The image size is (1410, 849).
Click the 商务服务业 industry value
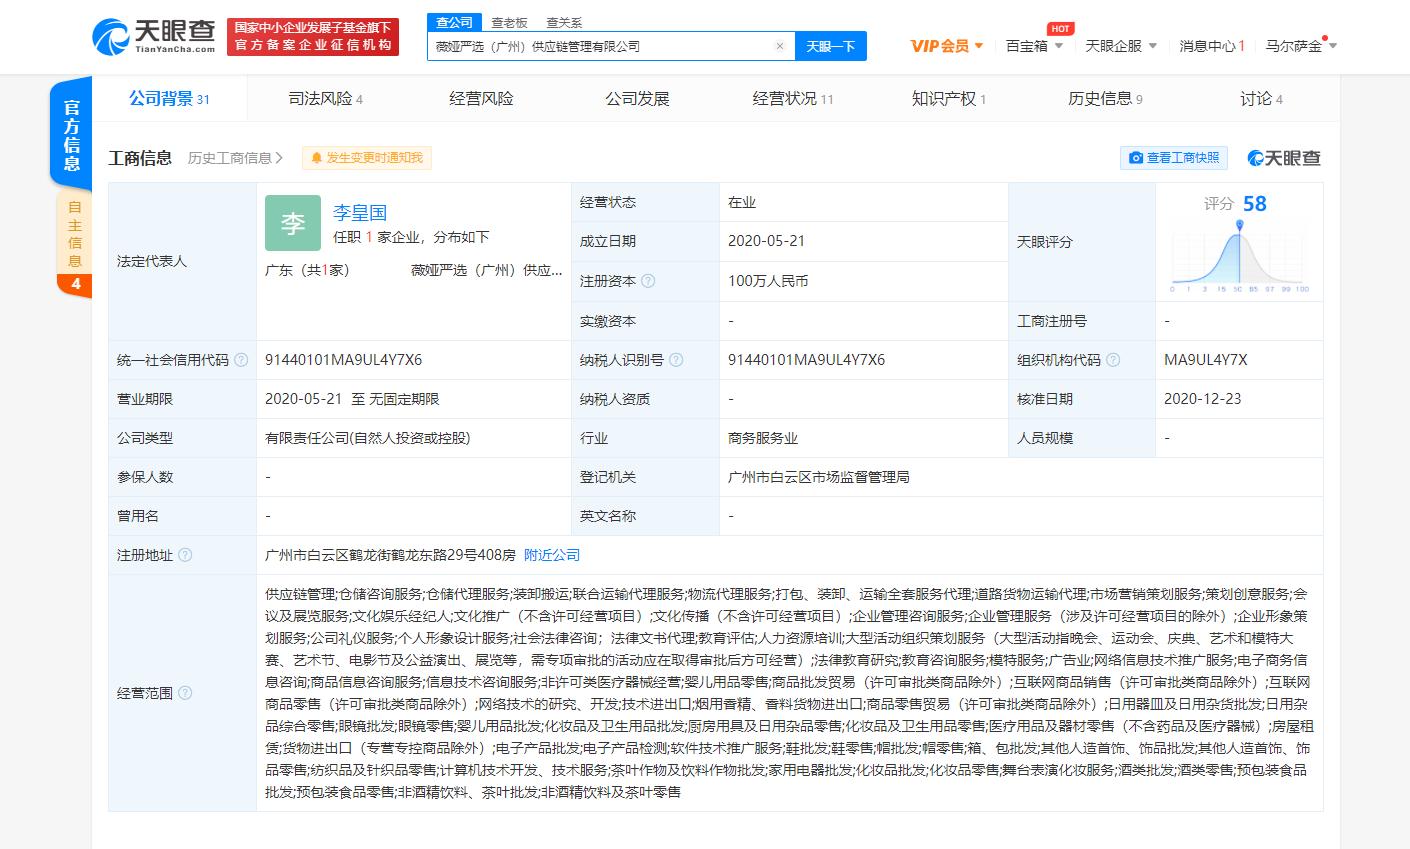pyautogui.click(x=763, y=438)
